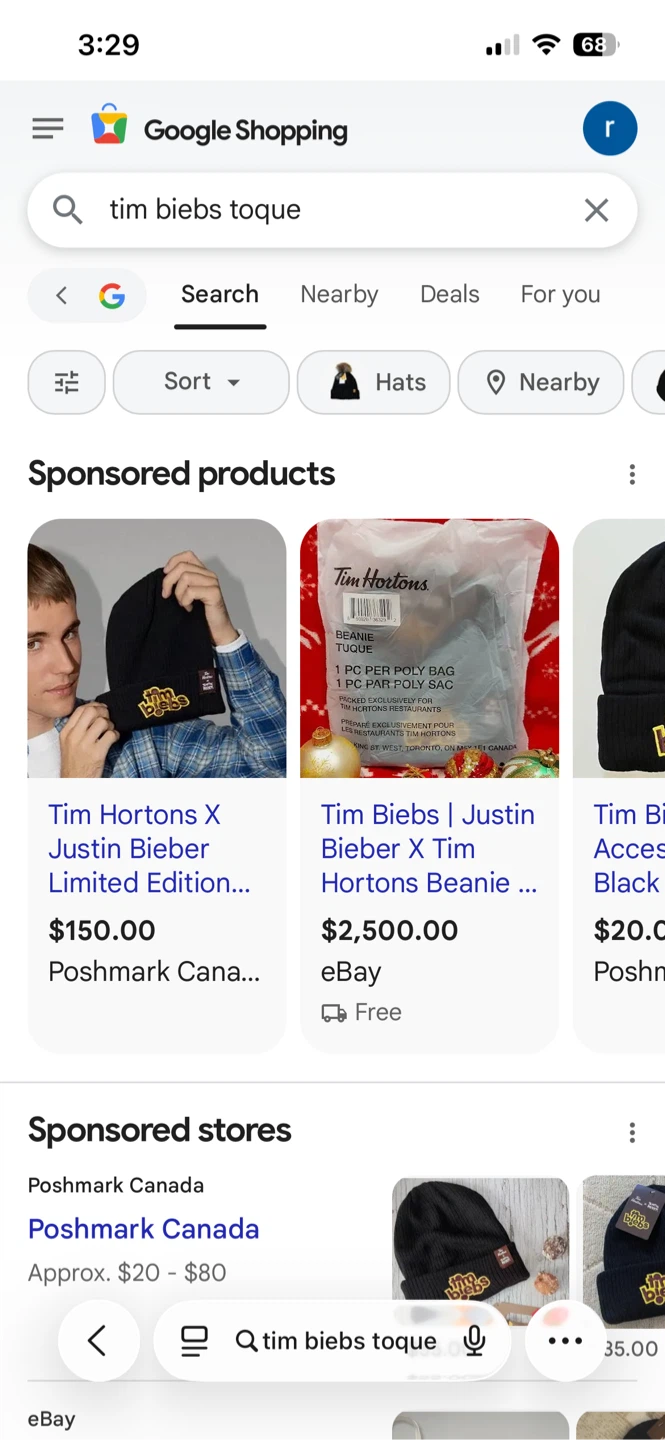Collapse search with the left chevron

click(x=61, y=295)
